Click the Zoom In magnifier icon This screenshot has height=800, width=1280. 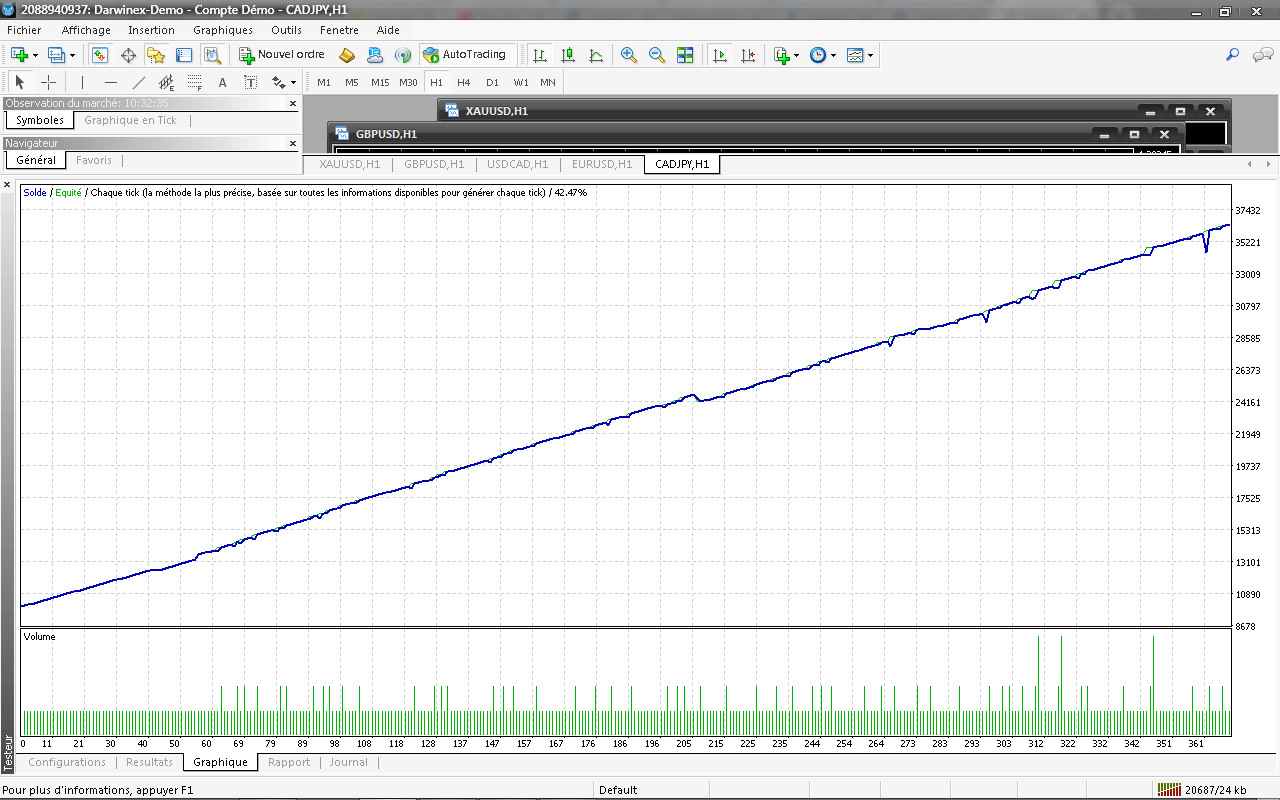coord(629,55)
